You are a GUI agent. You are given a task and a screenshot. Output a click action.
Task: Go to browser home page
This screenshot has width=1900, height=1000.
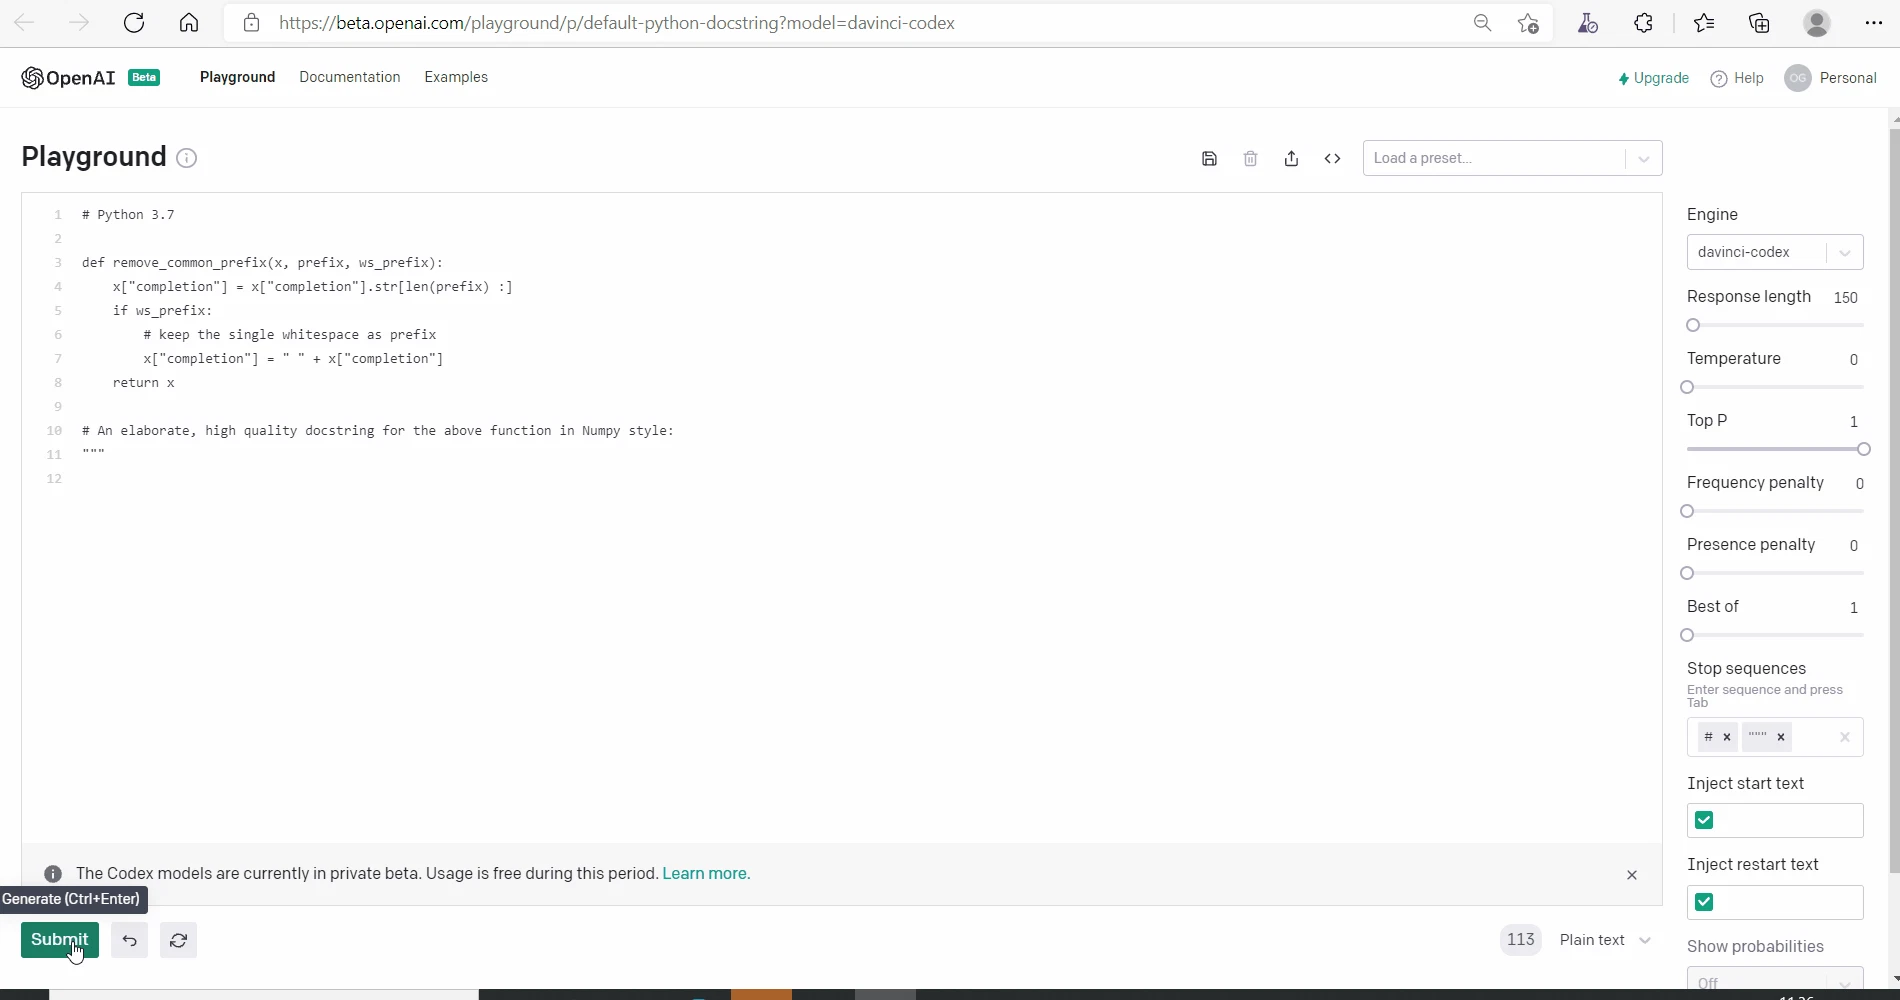tap(189, 23)
